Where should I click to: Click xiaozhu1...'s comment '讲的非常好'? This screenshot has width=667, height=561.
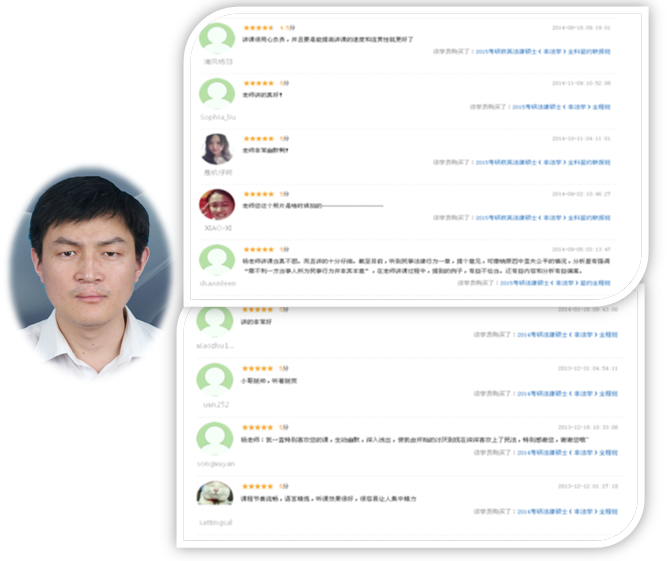(x=256, y=322)
